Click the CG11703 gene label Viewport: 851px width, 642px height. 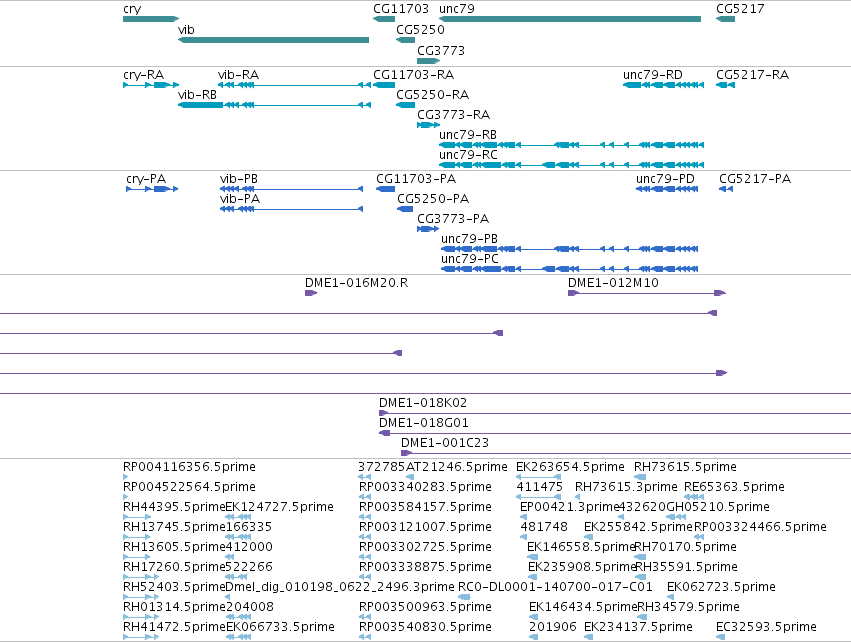[x=401, y=9]
